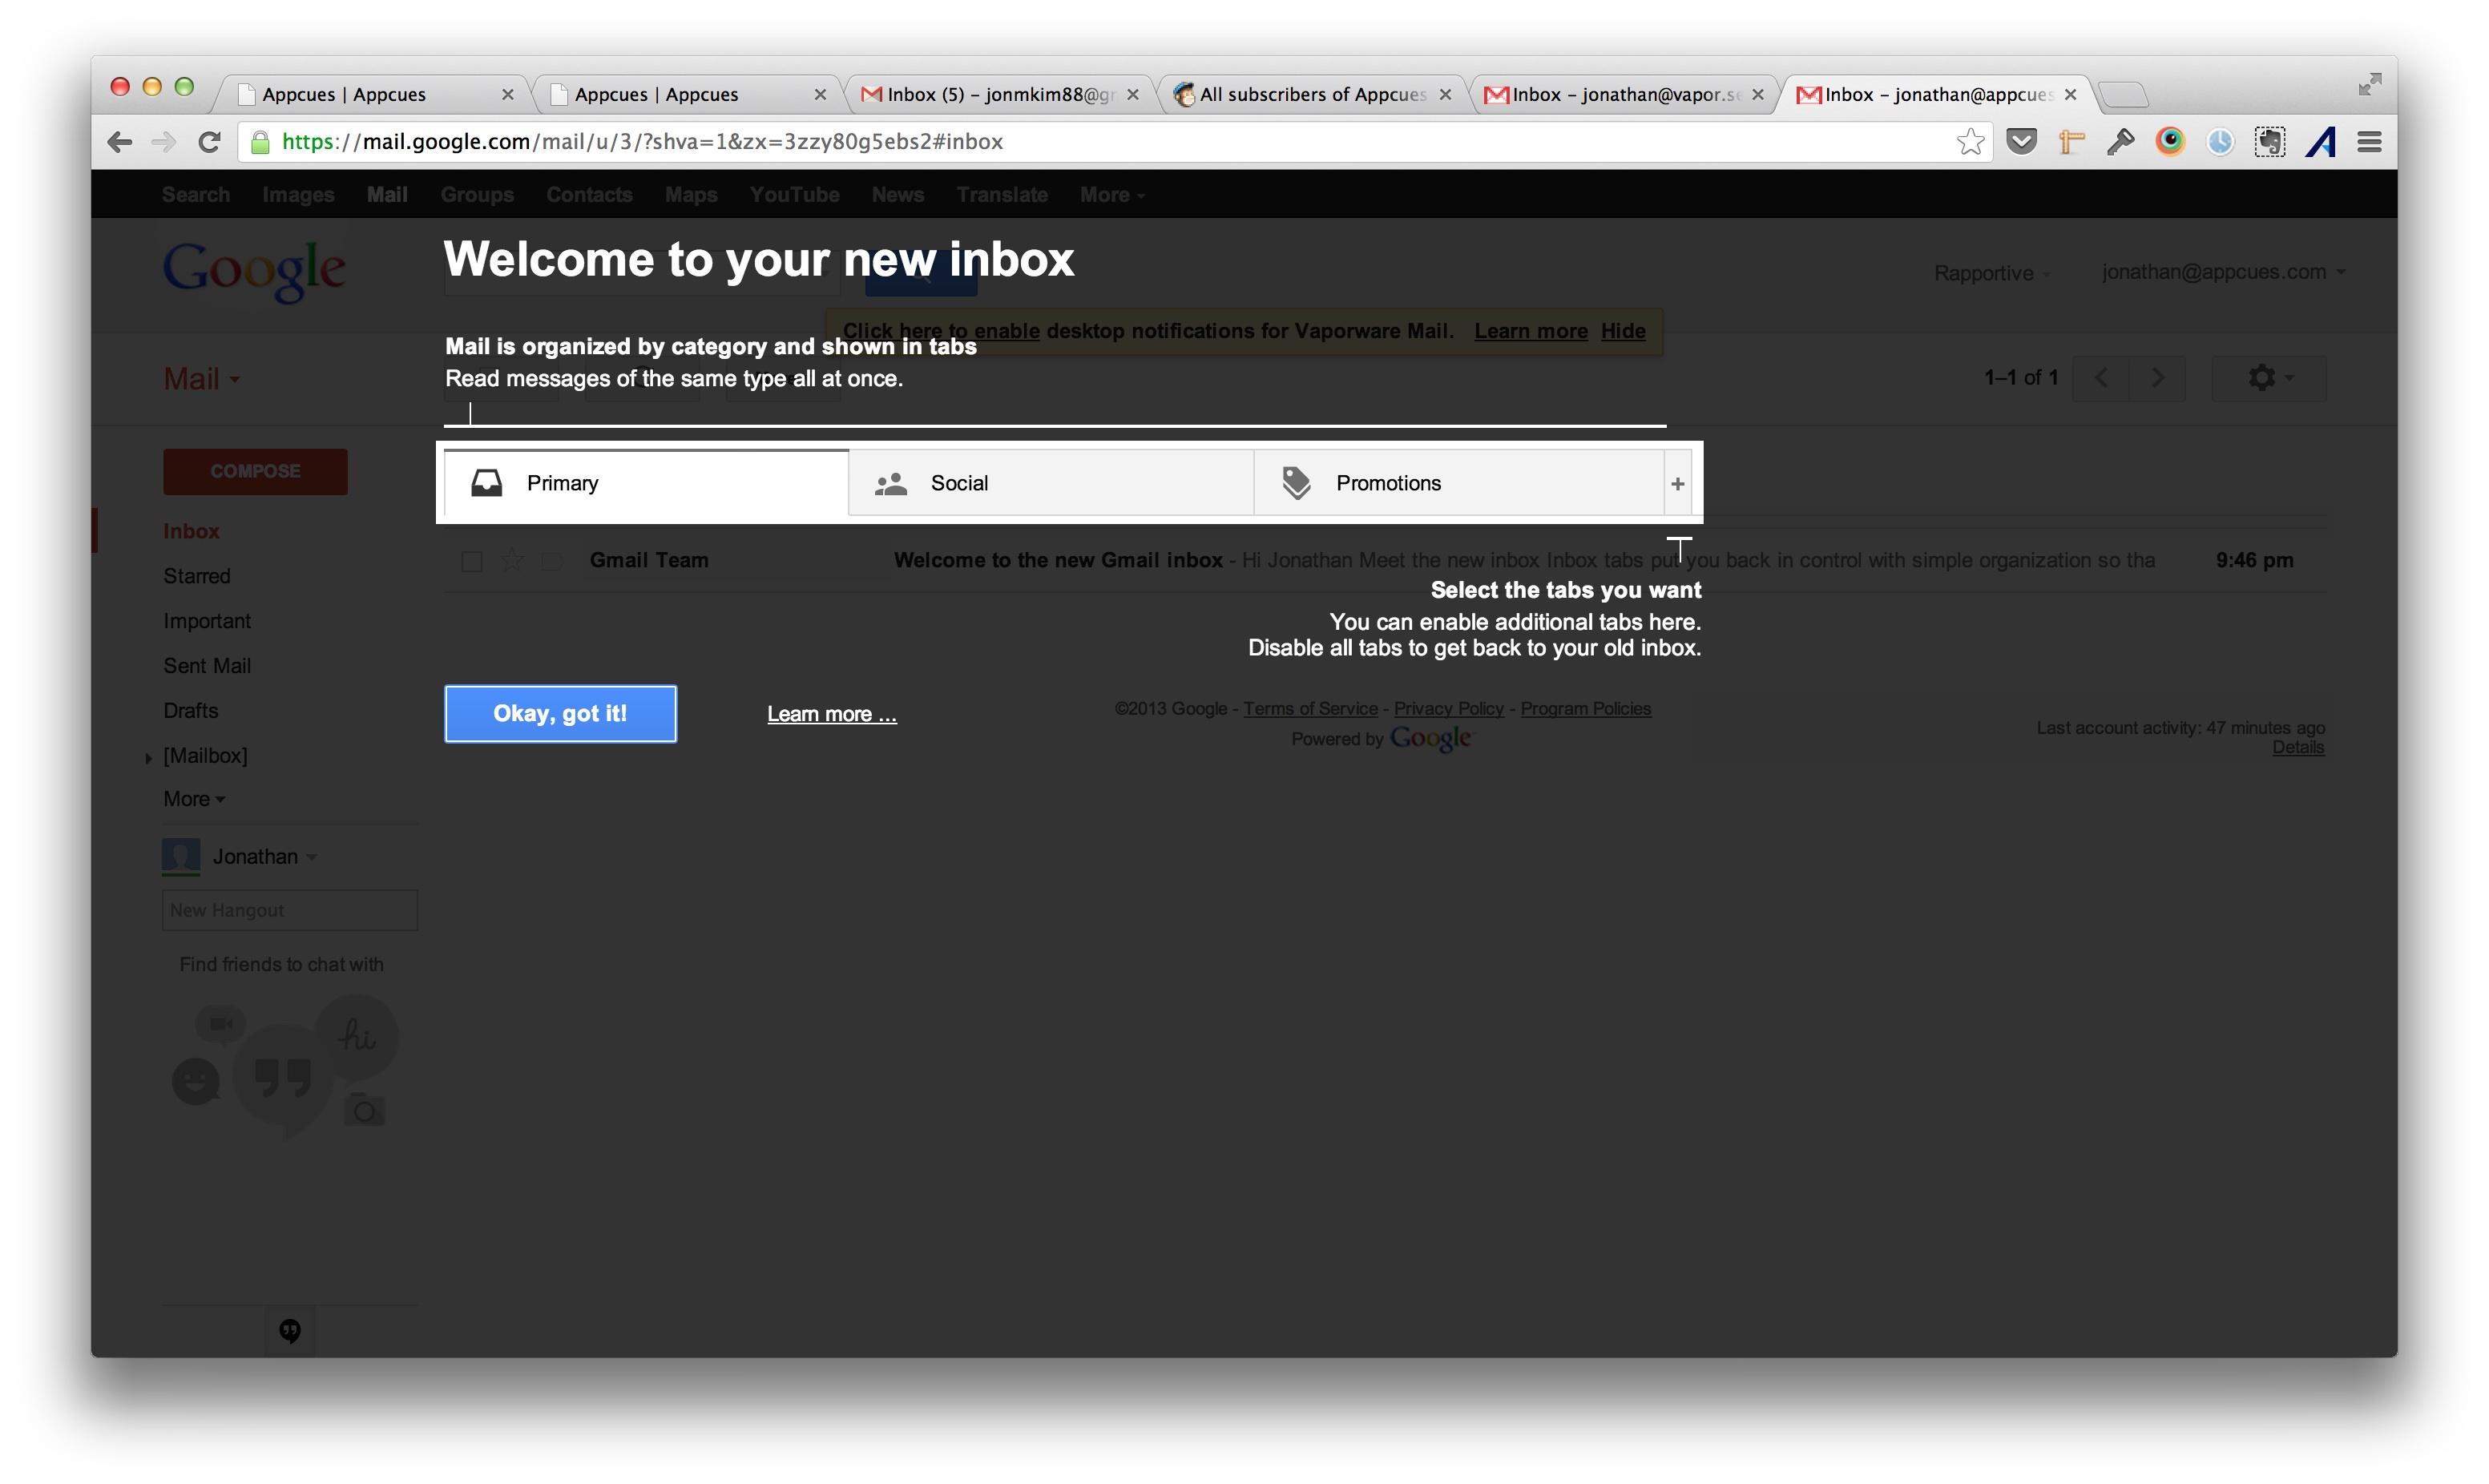Viewport: 2489px width, 1484px height.
Task: Click the Okay, got it! button
Action: [560, 714]
